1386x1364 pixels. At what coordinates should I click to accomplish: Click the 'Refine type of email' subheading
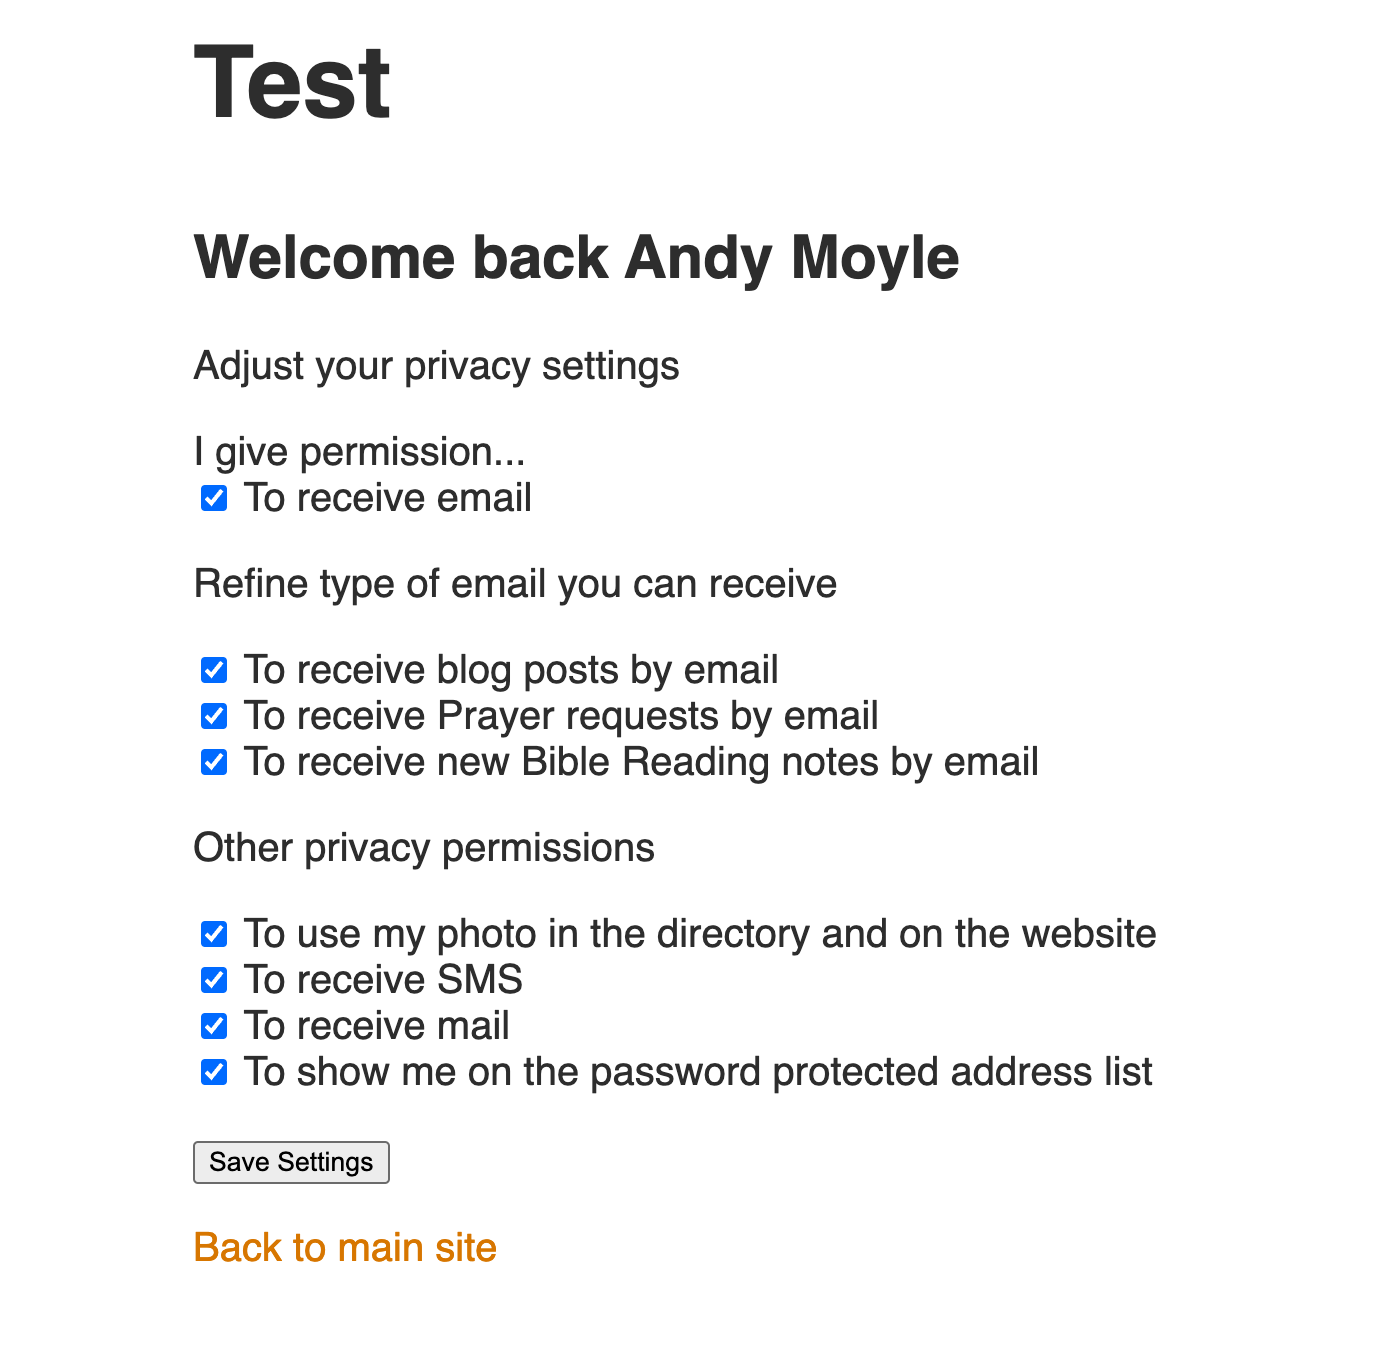point(515,584)
